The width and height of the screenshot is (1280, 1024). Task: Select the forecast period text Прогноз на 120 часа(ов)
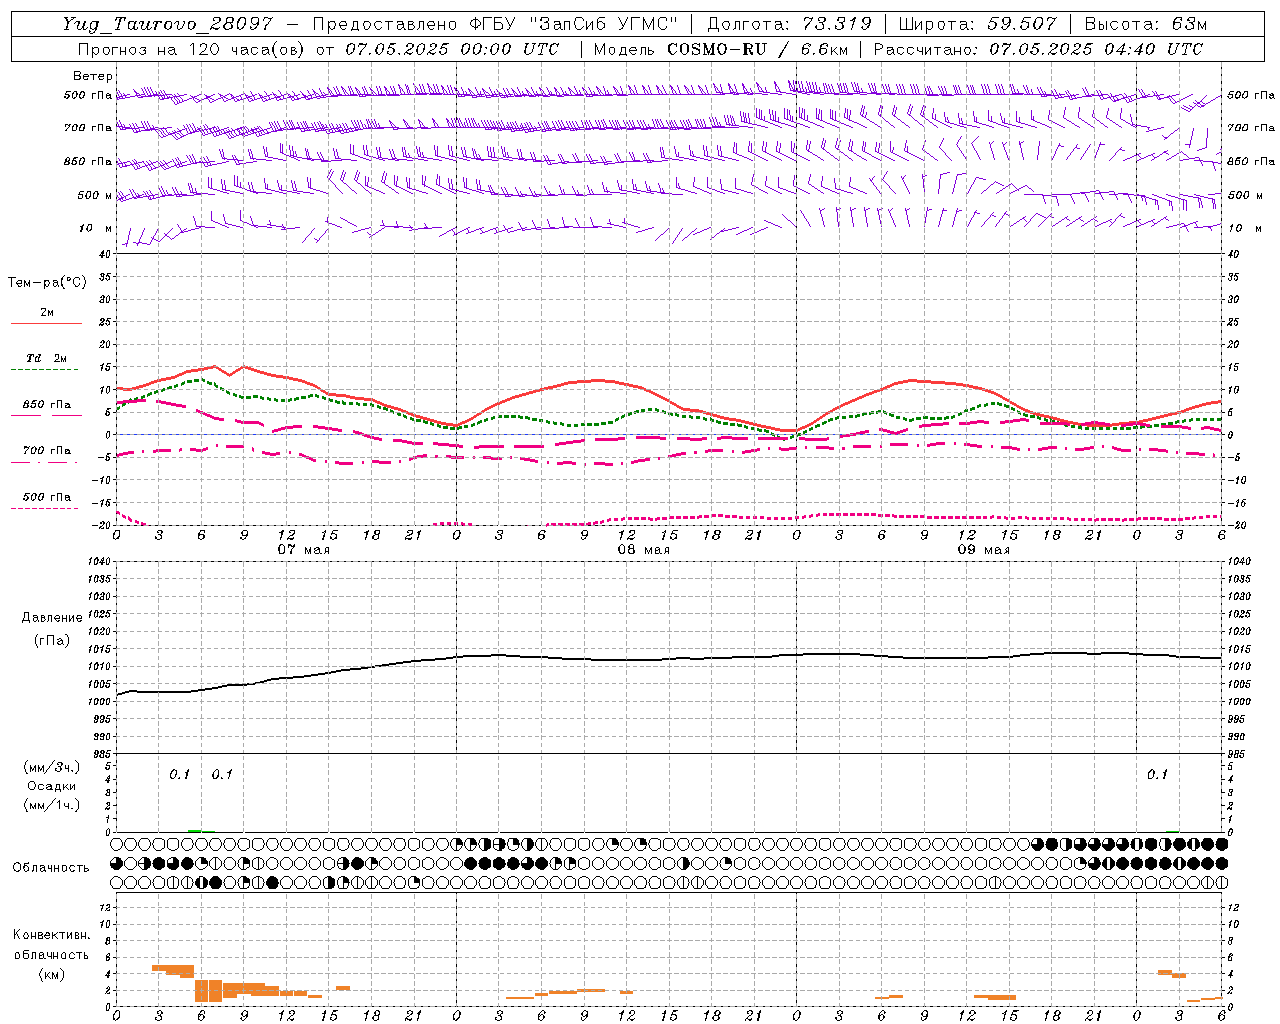point(192,49)
